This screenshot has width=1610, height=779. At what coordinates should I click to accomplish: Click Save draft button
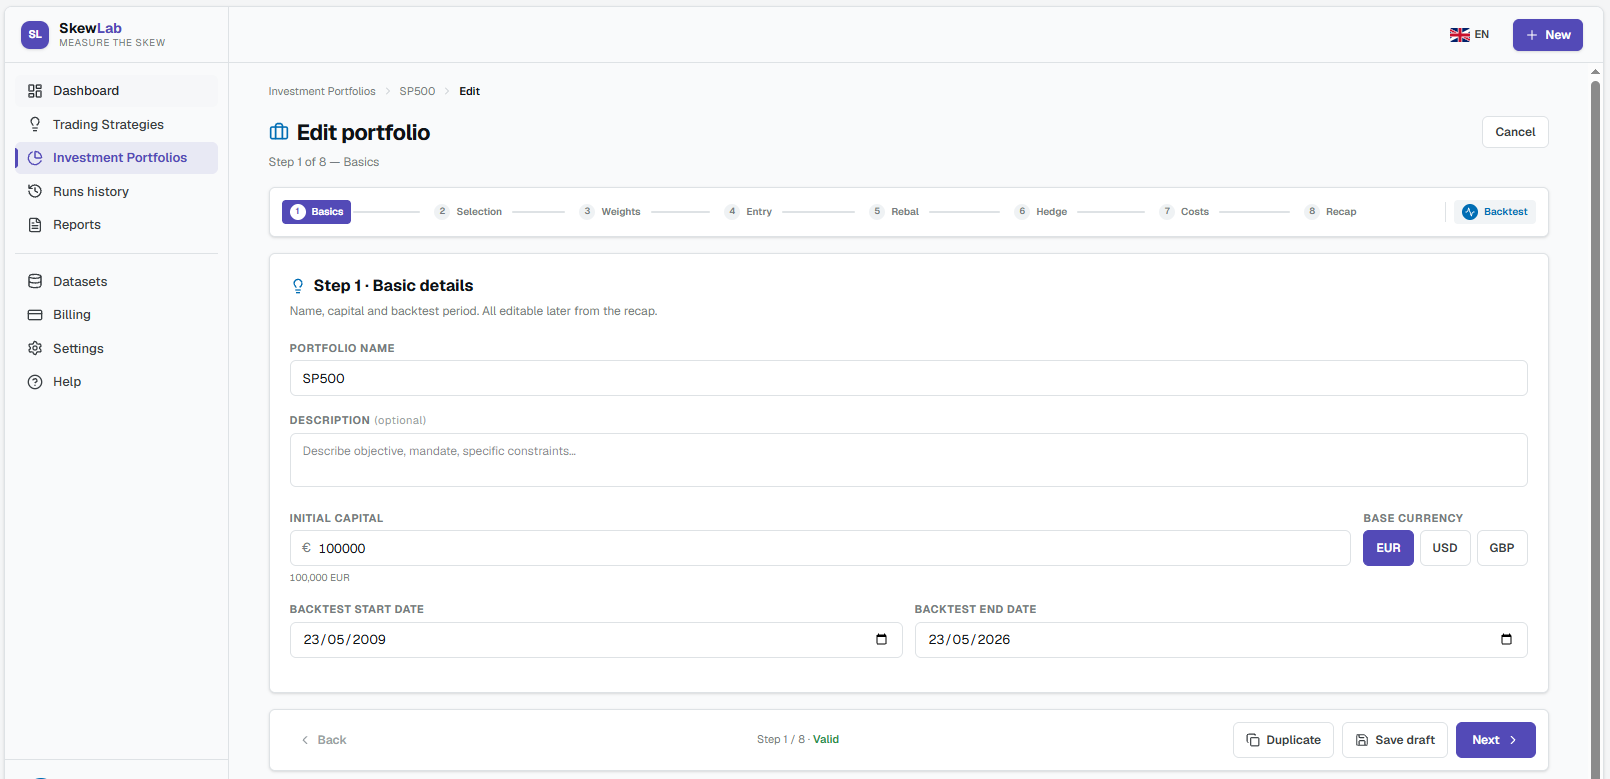1395,740
